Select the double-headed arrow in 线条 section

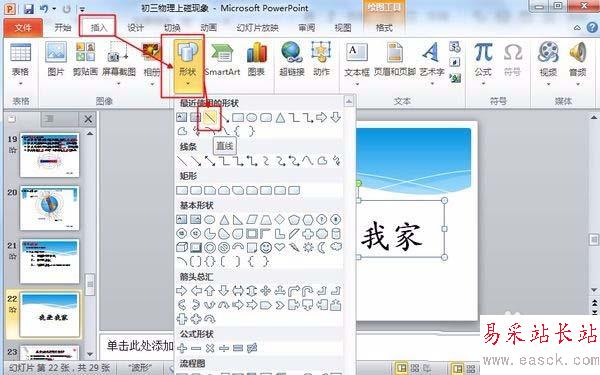(210, 161)
